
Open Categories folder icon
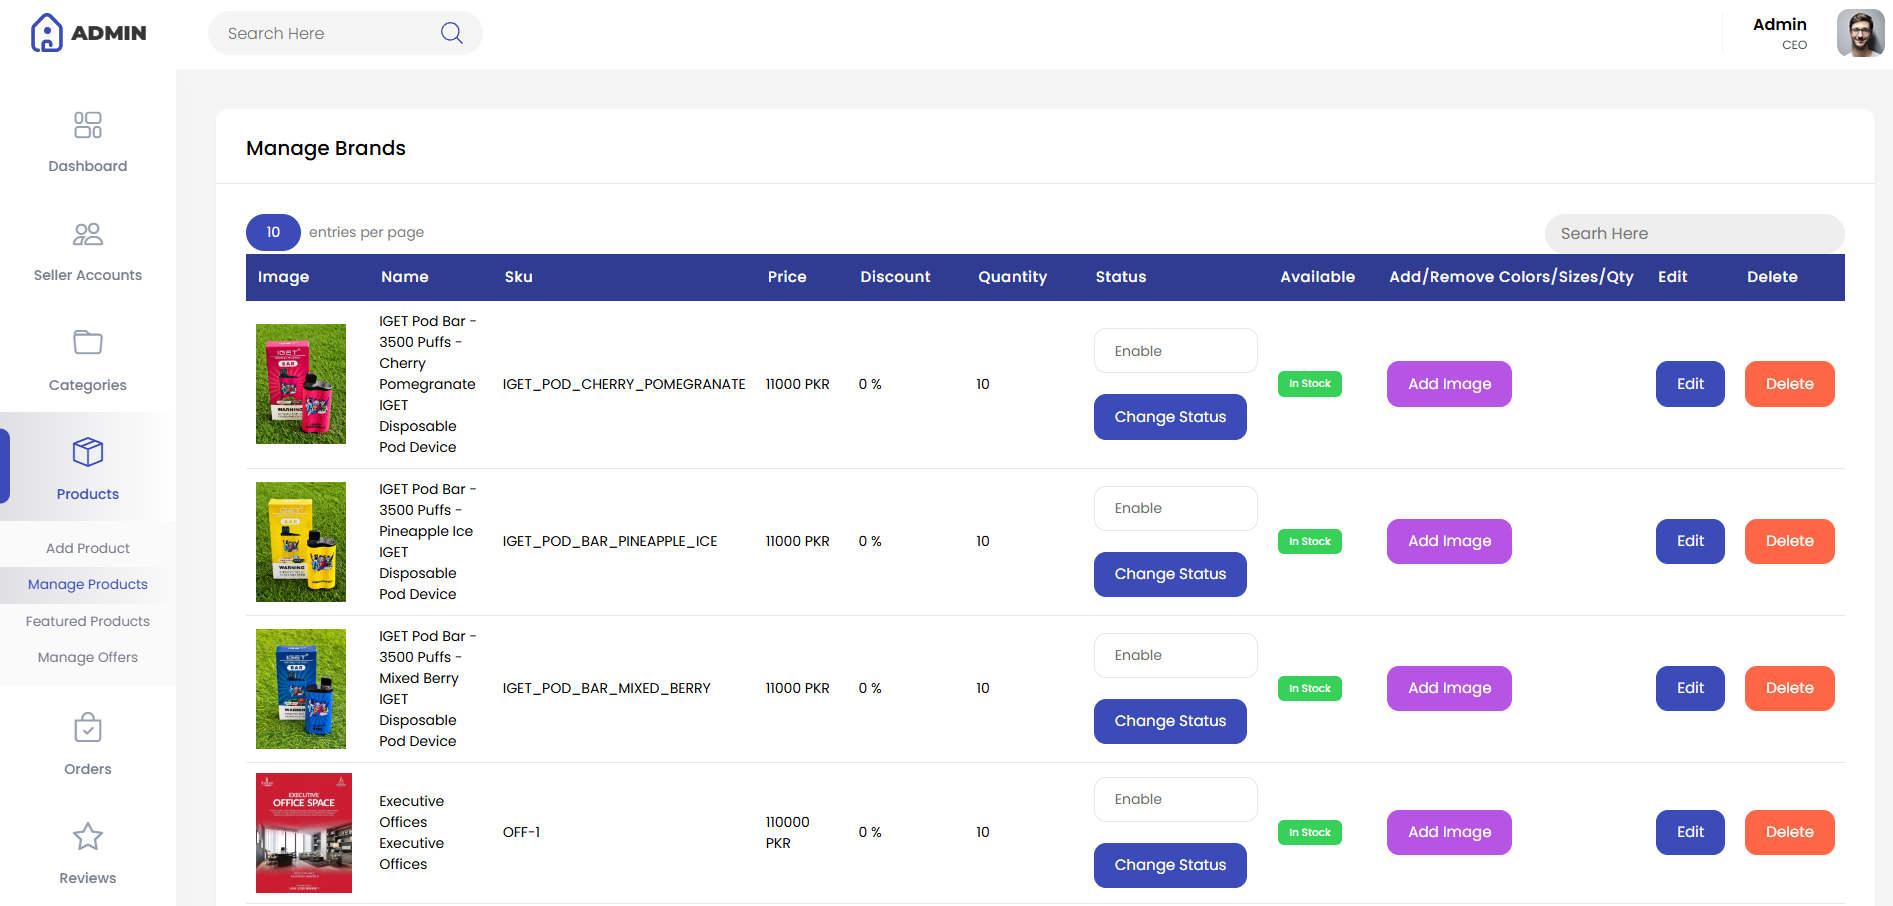pyautogui.click(x=88, y=342)
